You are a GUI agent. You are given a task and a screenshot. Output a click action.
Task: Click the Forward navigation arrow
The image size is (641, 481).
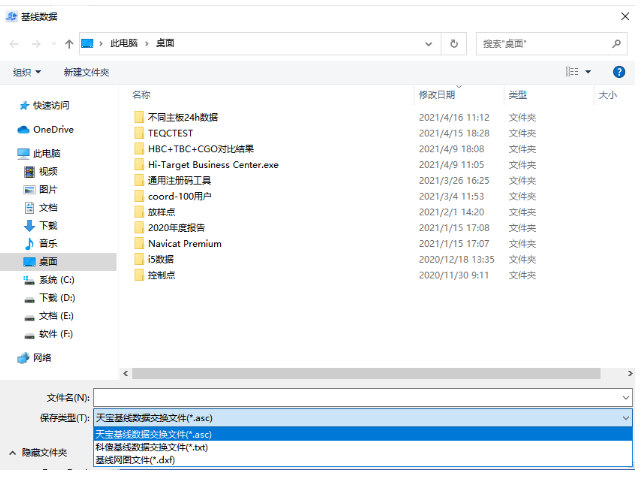click(36, 44)
